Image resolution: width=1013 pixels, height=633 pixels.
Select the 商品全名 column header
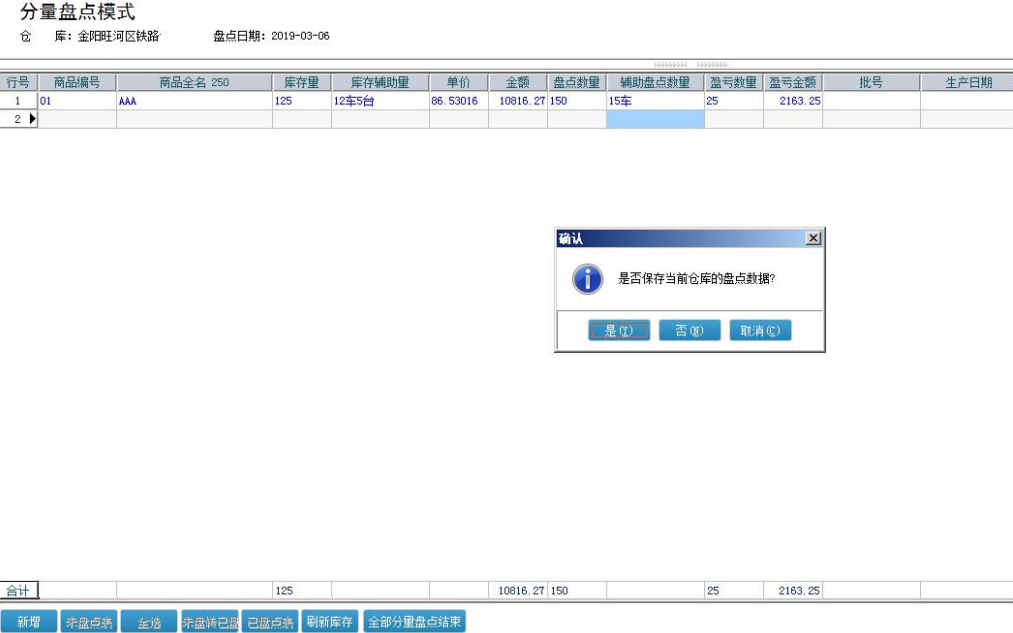click(194, 83)
